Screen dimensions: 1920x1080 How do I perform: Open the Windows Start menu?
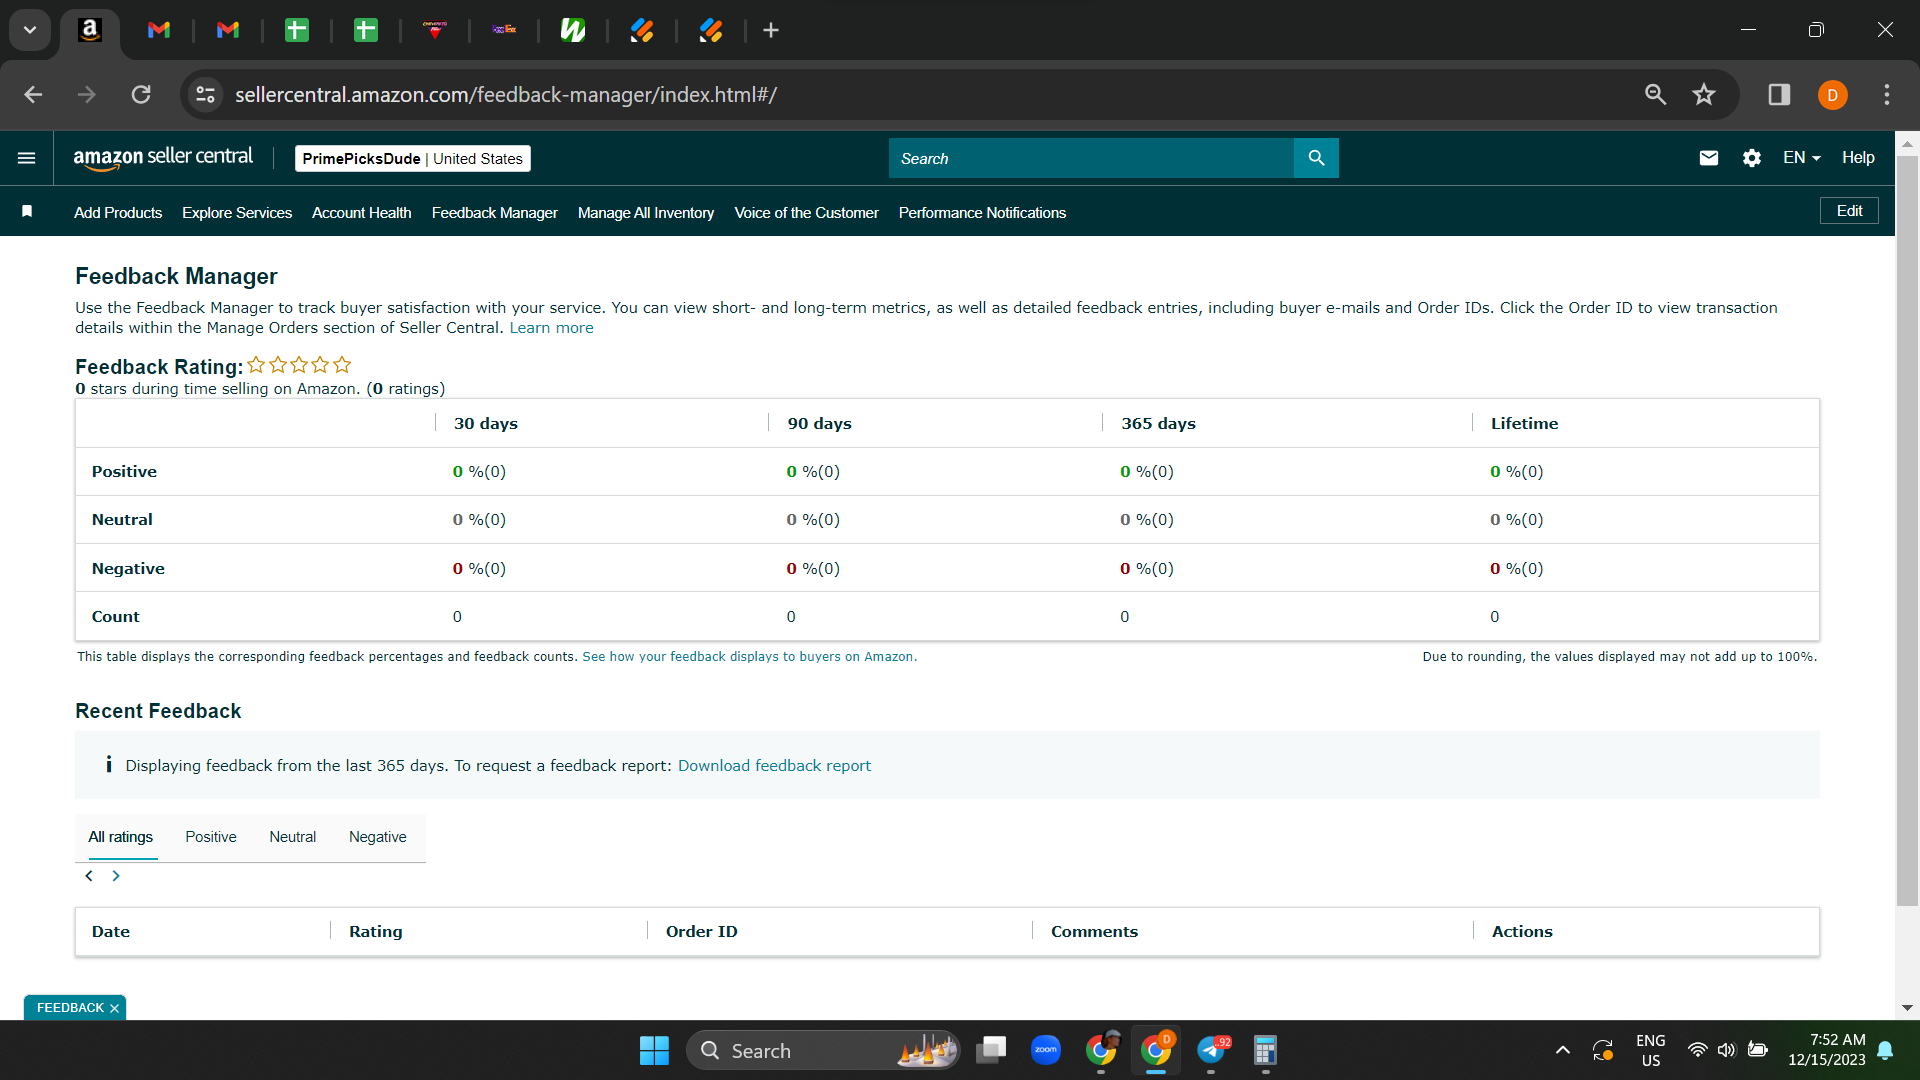point(654,1050)
